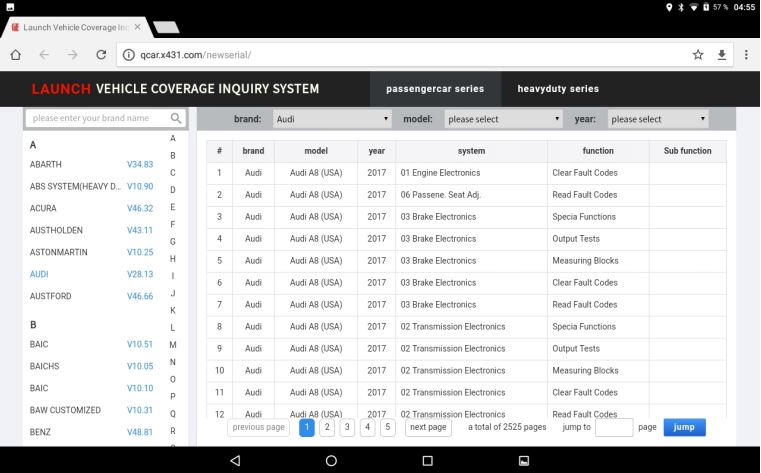This screenshot has height=473, width=761.
Task: Click the address bar URL
Action: click(x=196, y=55)
